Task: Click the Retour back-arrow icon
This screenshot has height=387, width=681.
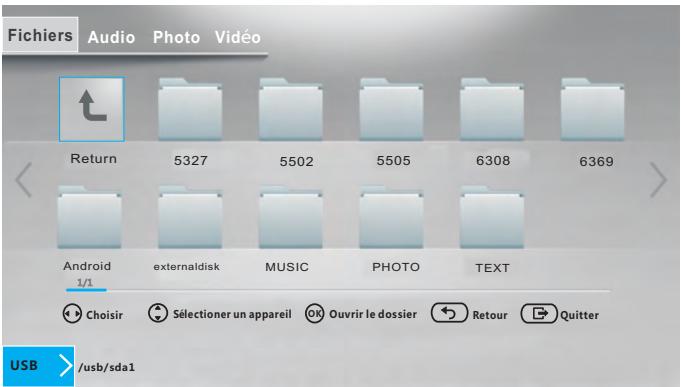Action: pyautogui.click(x=449, y=313)
